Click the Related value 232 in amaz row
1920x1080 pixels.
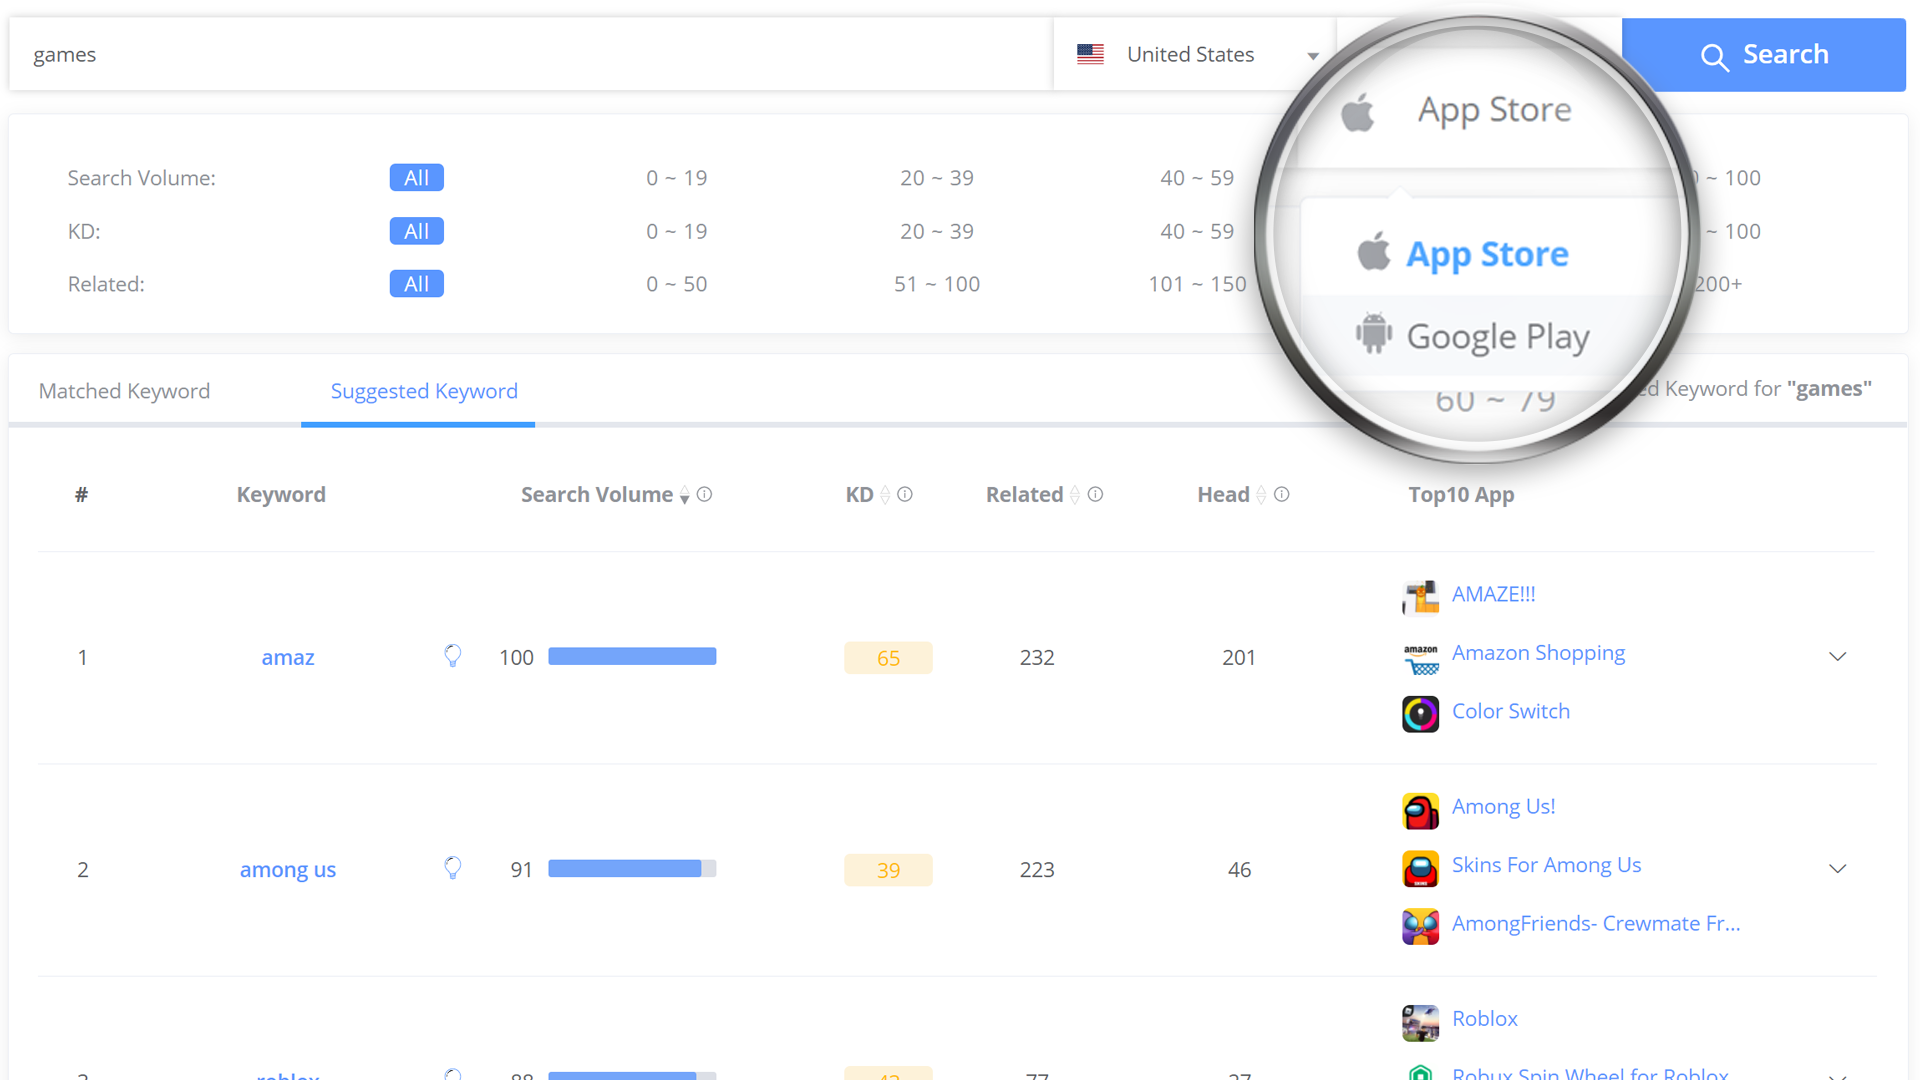(1037, 658)
